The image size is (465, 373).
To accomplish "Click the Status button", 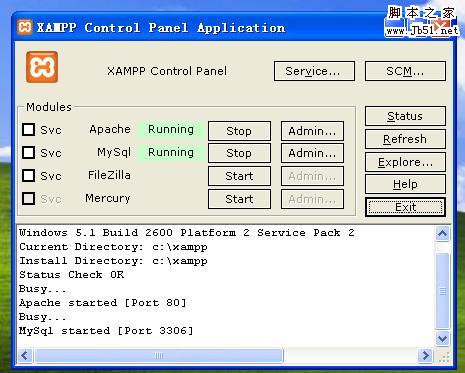I will [405, 116].
